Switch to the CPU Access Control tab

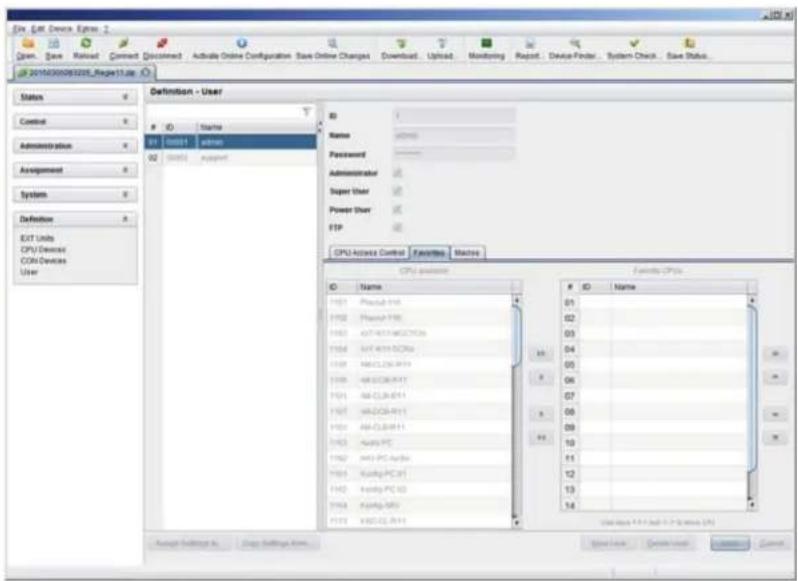(370, 252)
